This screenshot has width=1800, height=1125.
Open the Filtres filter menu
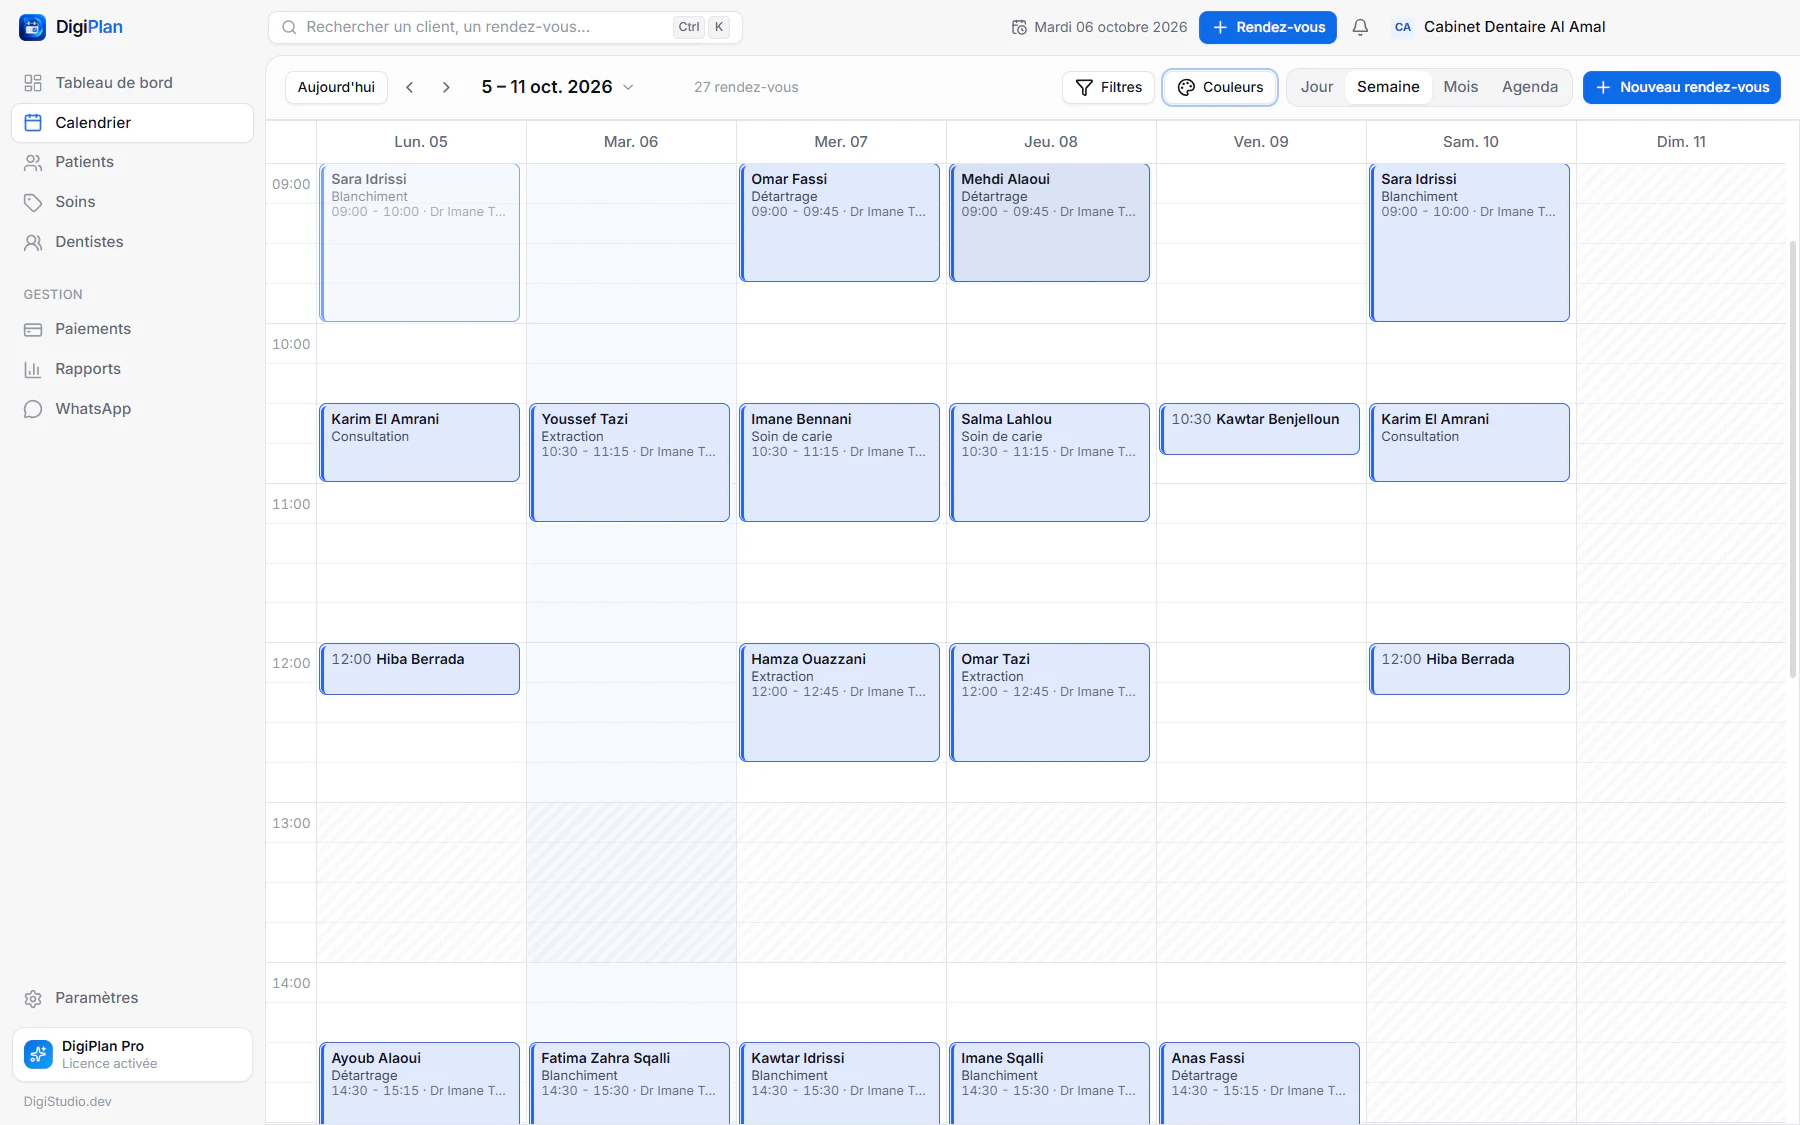pos(1109,87)
